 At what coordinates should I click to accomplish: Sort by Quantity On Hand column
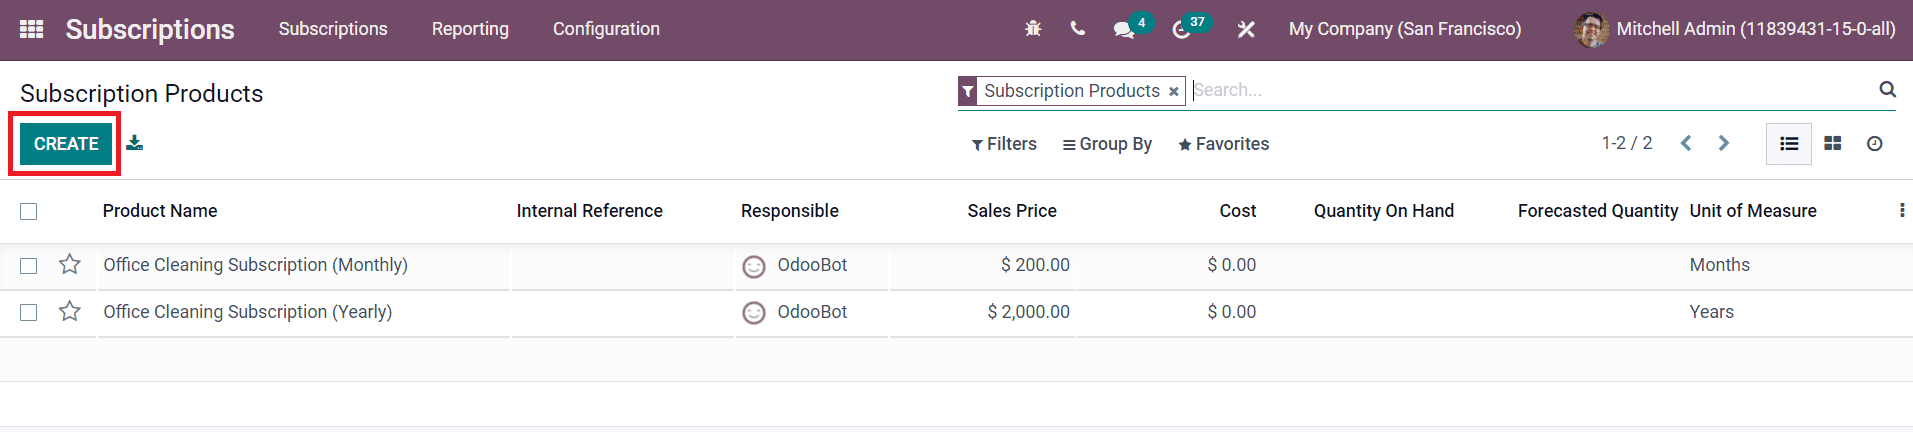1384,211
